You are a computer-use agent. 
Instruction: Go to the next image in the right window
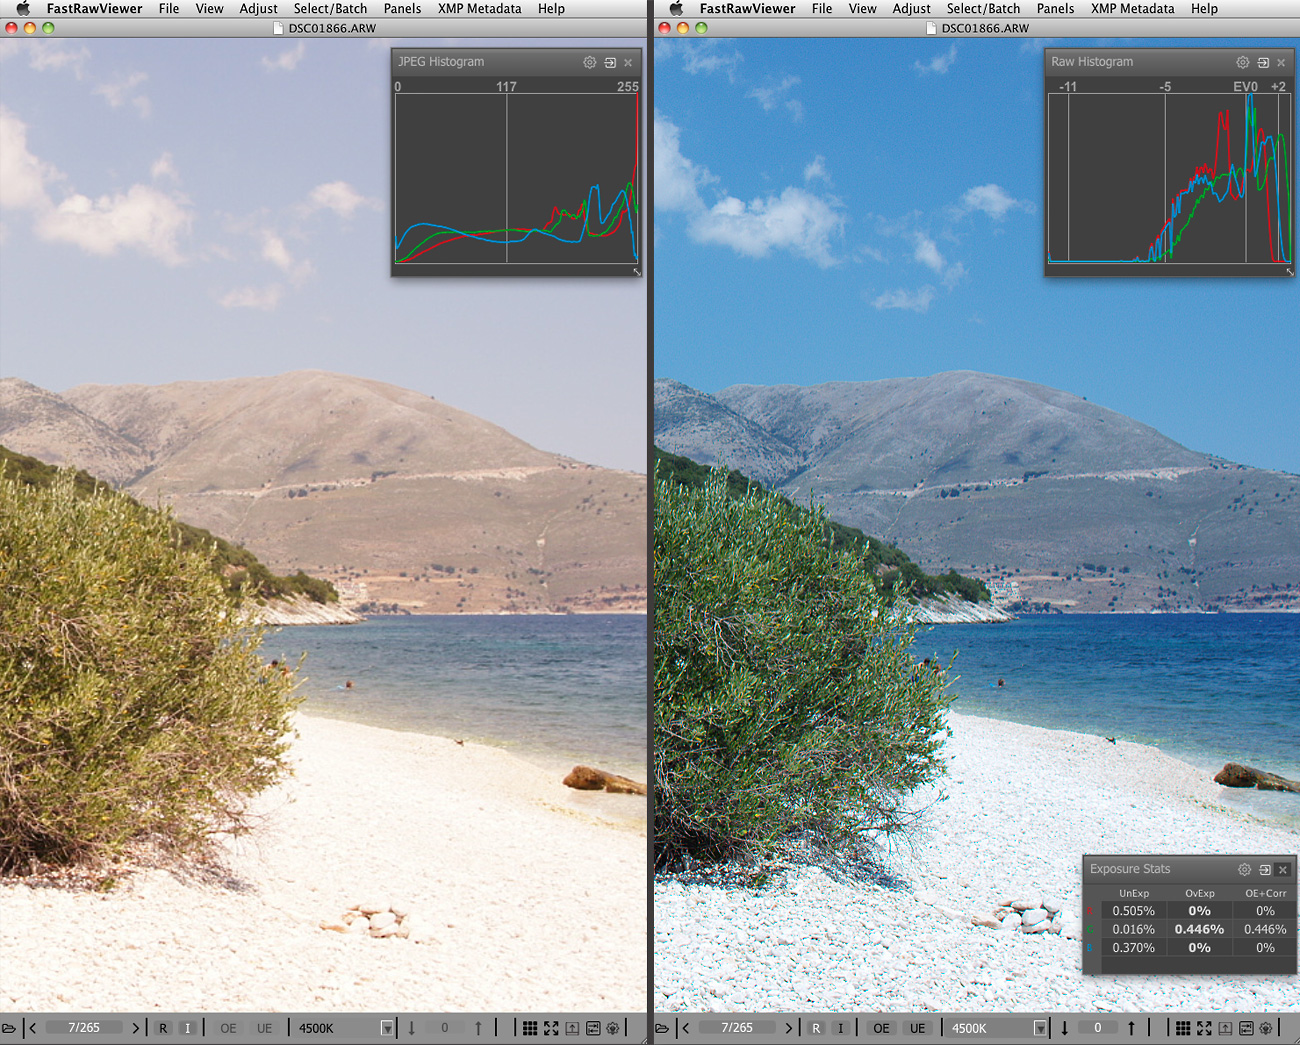tap(789, 1028)
